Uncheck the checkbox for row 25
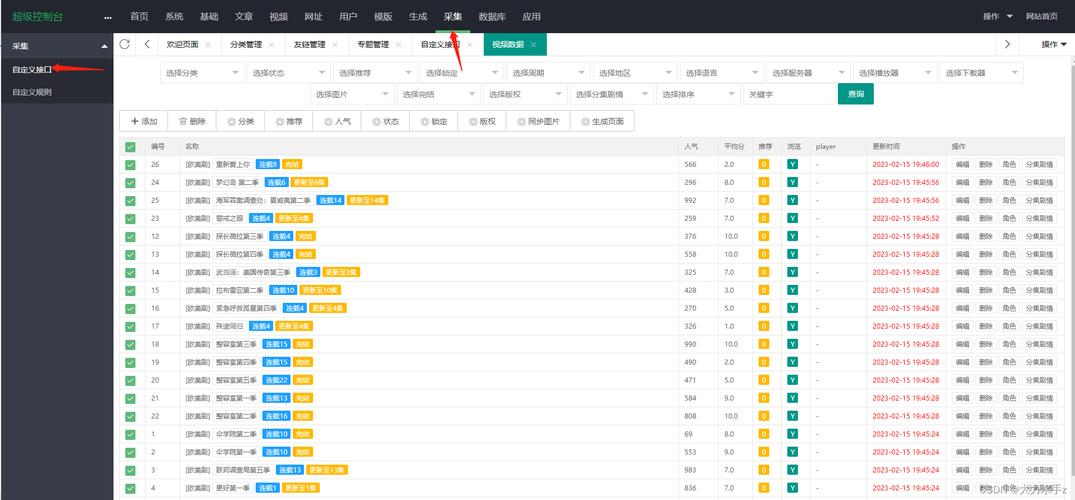 pos(130,200)
